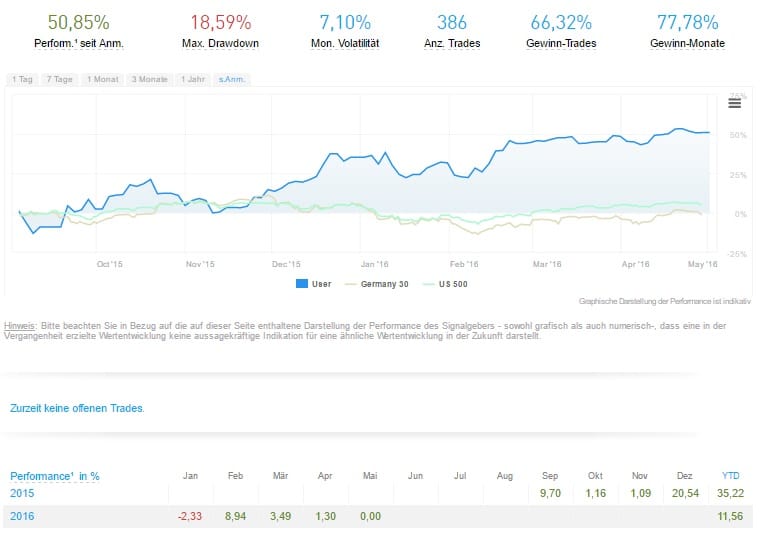Click the Zurzeit keine offenen Trades text

77,408
